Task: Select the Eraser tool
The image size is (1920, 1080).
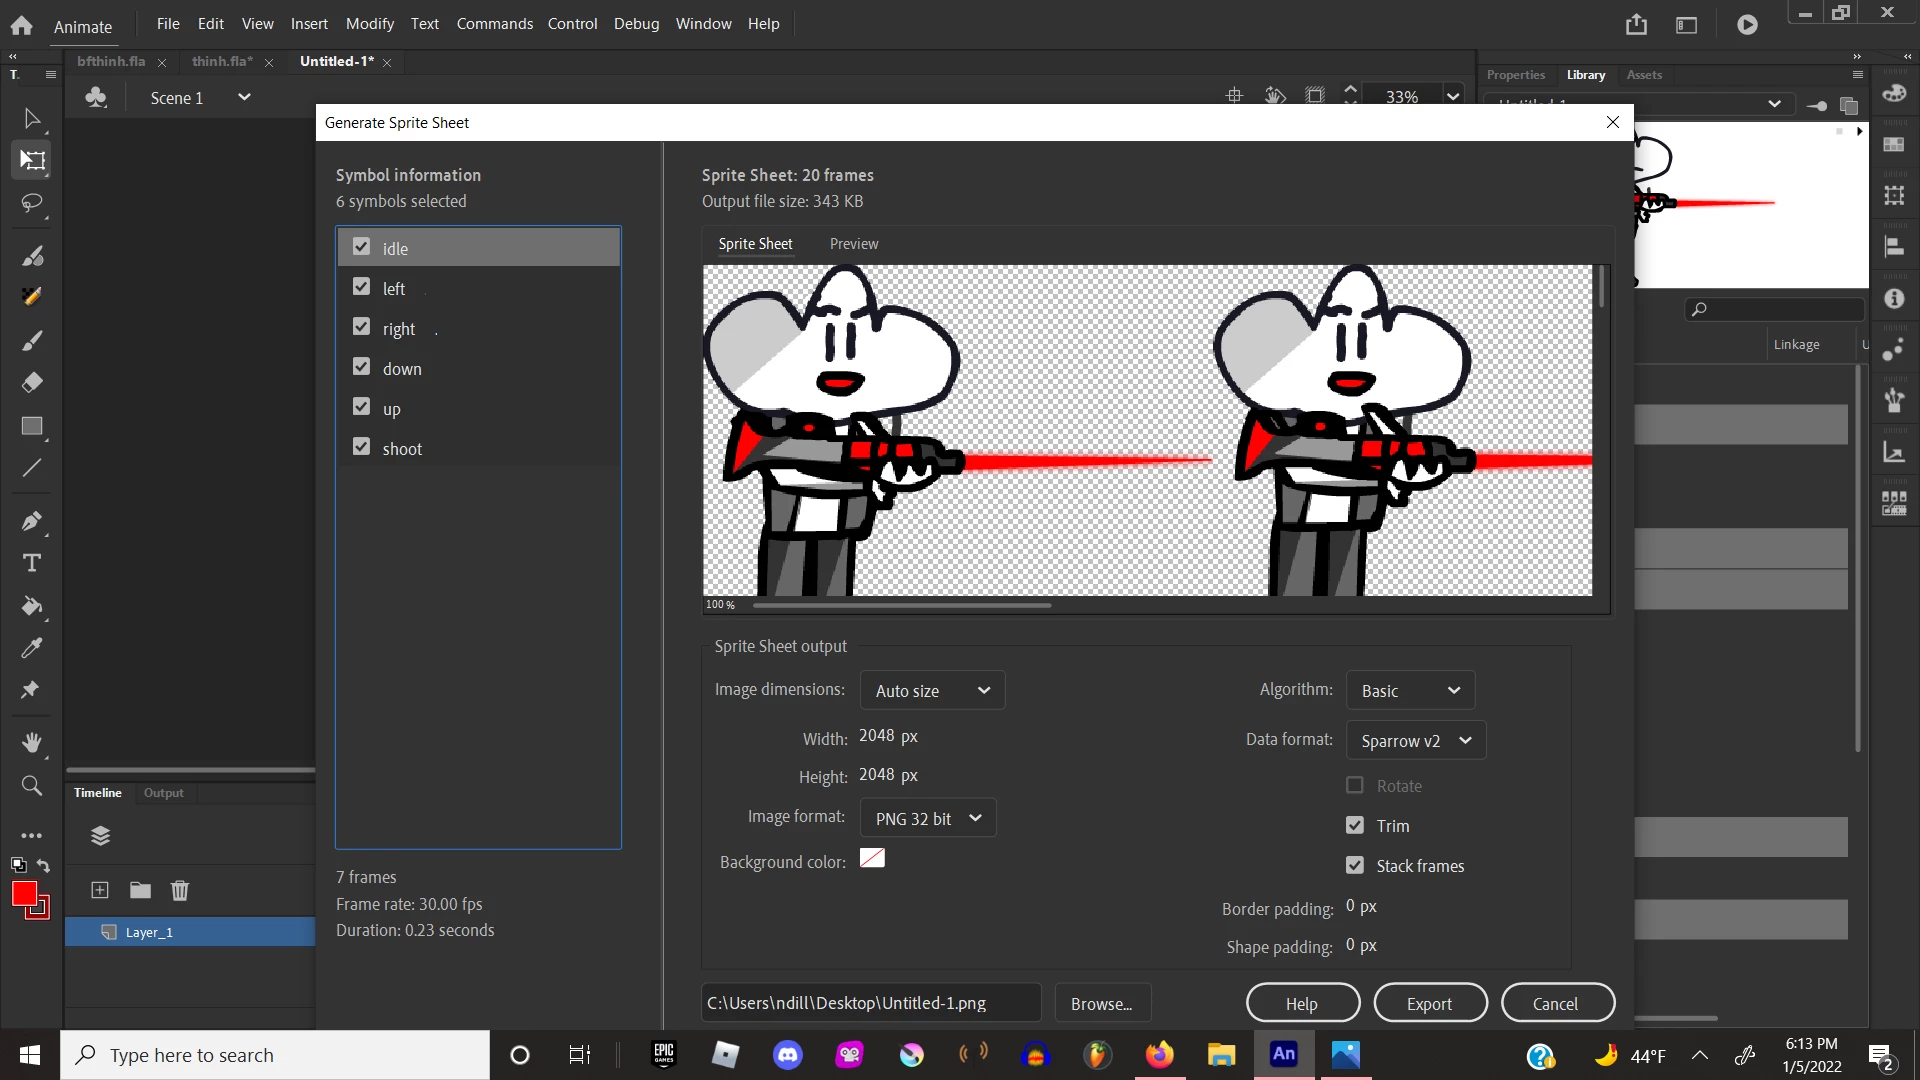Action: click(x=32, y=383)
